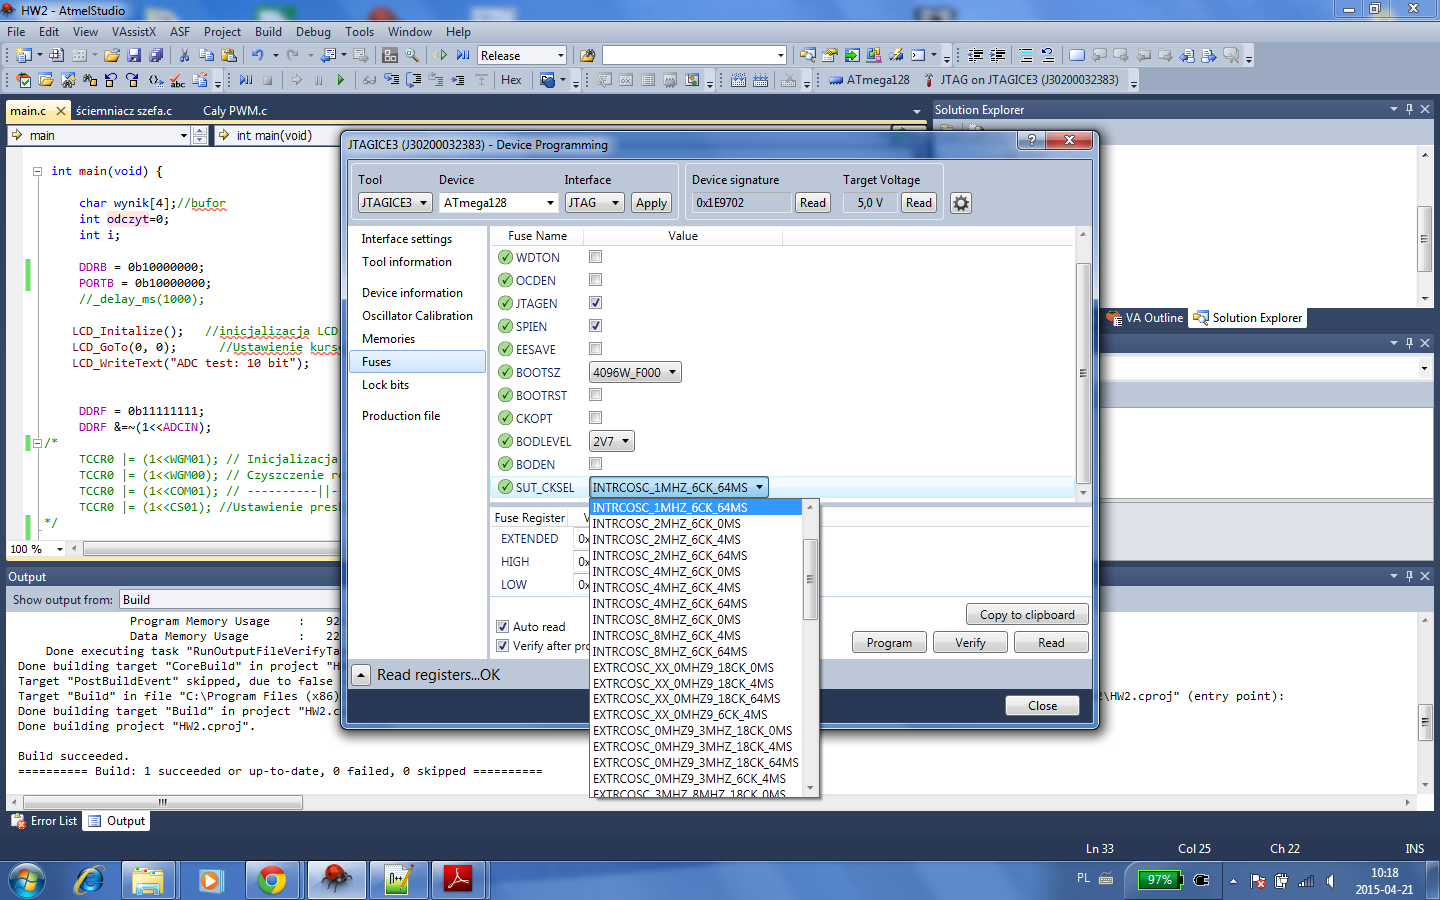Toggle the WDTON fuse checkbox
This screenshot has width=1440, height=900.
click(x=596, y=257)
